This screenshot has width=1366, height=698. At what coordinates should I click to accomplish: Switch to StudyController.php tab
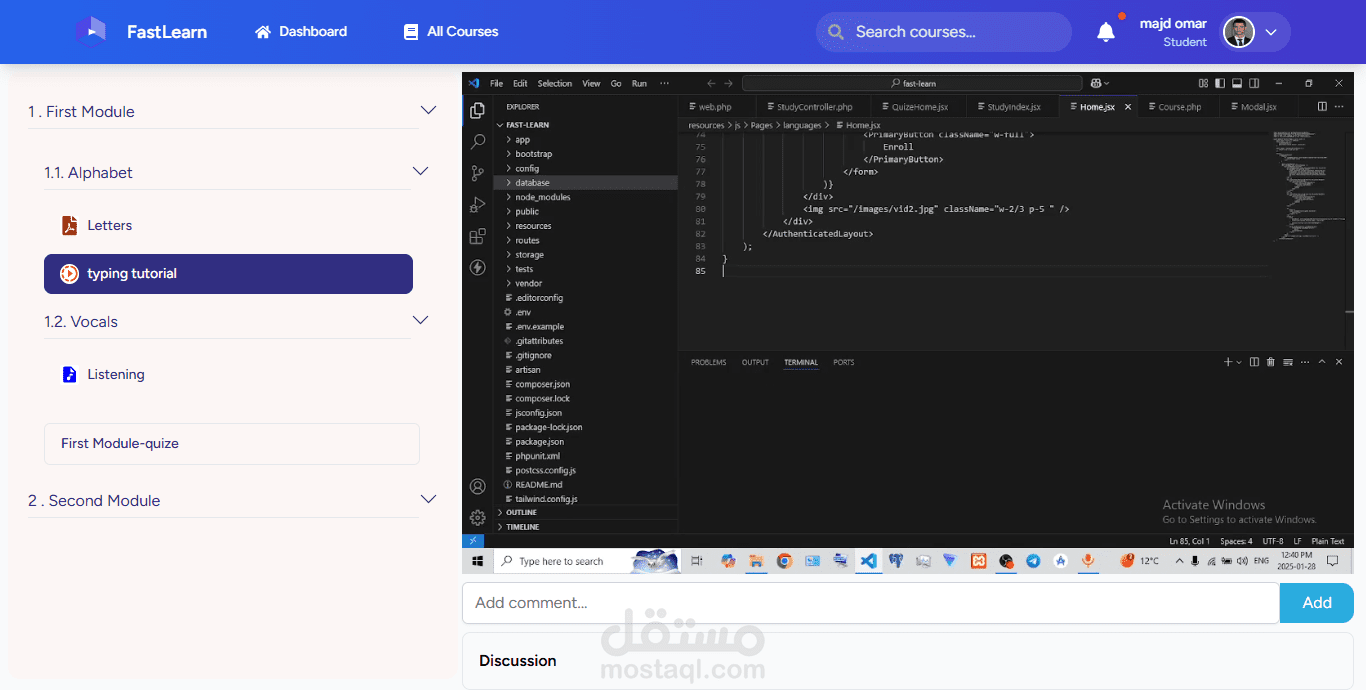(x=814, y=107)
